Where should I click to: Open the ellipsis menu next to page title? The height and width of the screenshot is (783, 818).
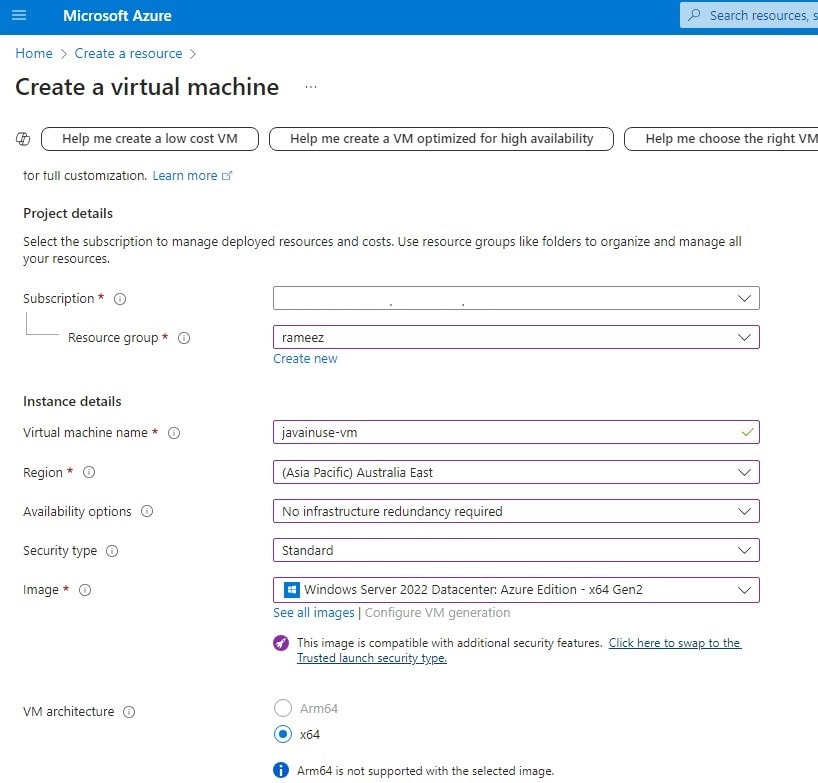[x=311, y=87]
